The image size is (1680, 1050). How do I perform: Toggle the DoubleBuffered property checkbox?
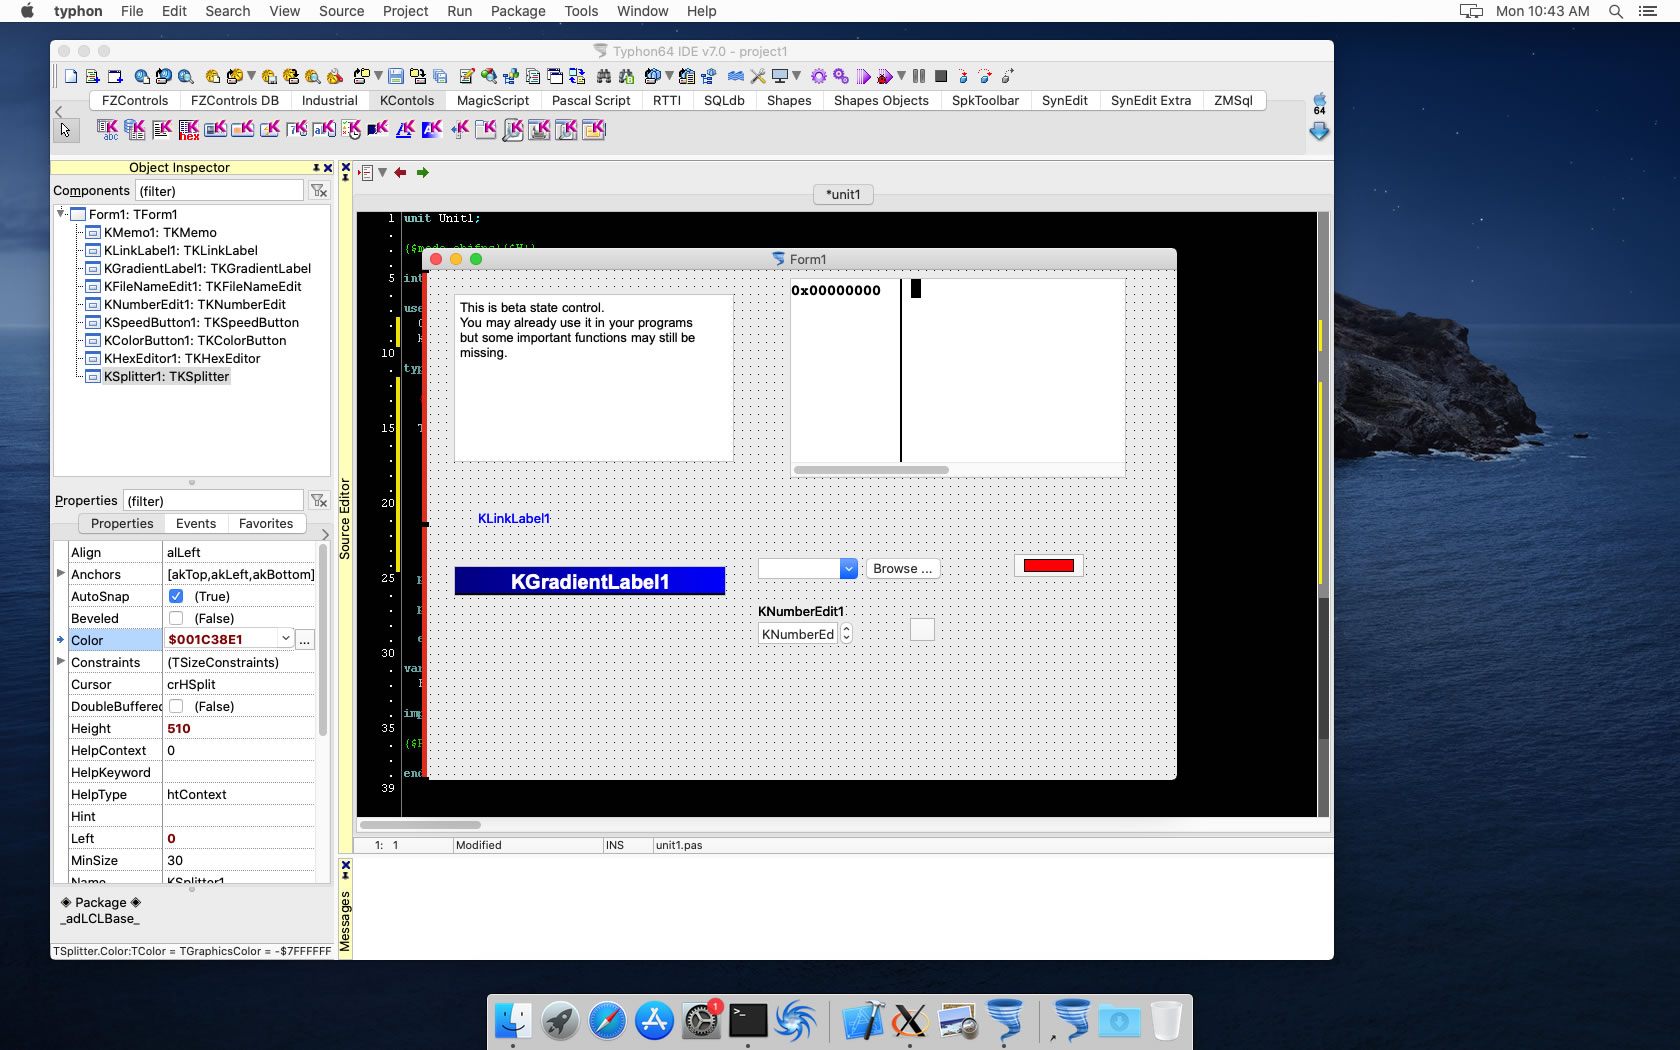(176, 706)
